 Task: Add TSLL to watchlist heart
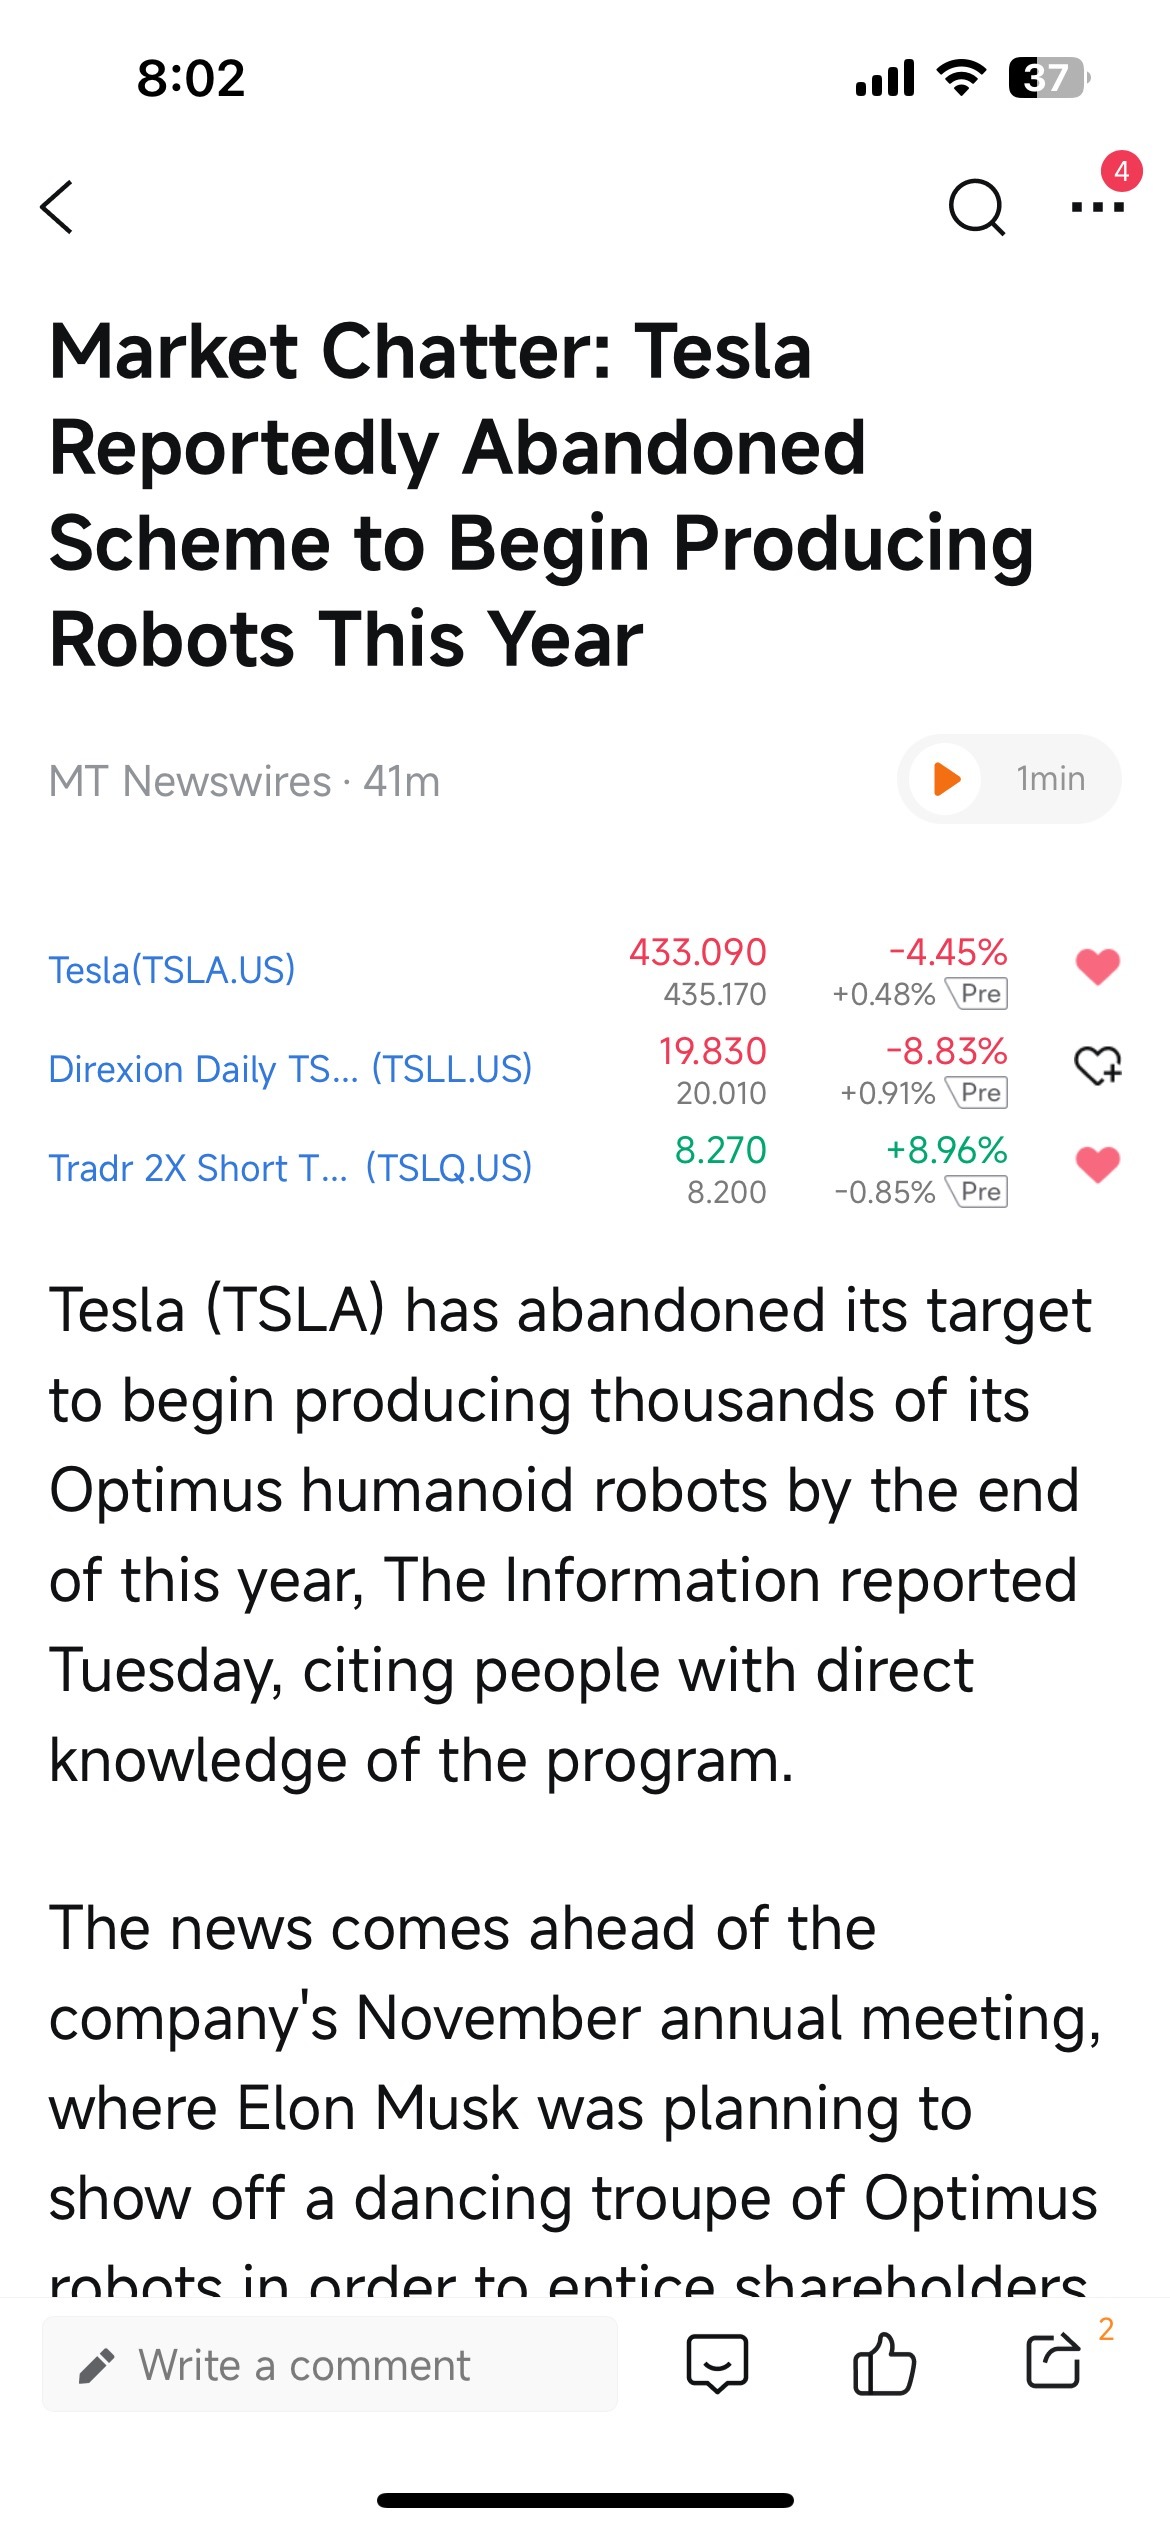pyautogui.click(x=1097, y=1066)
